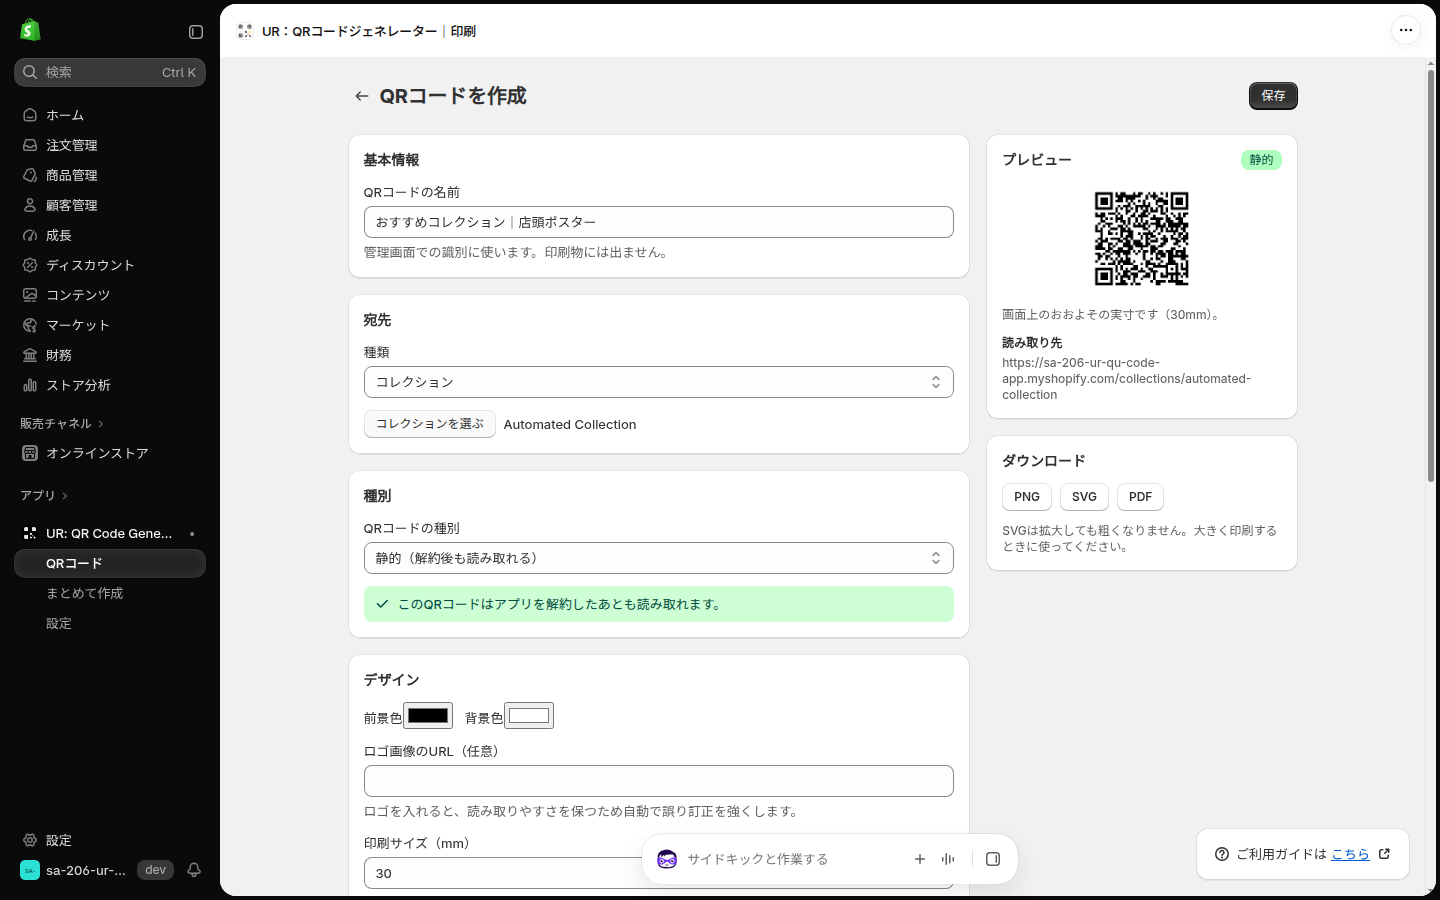Click the 商品管理 tag icon
The height and width of the screenshot is (900, 1440).
pos(30,175)
